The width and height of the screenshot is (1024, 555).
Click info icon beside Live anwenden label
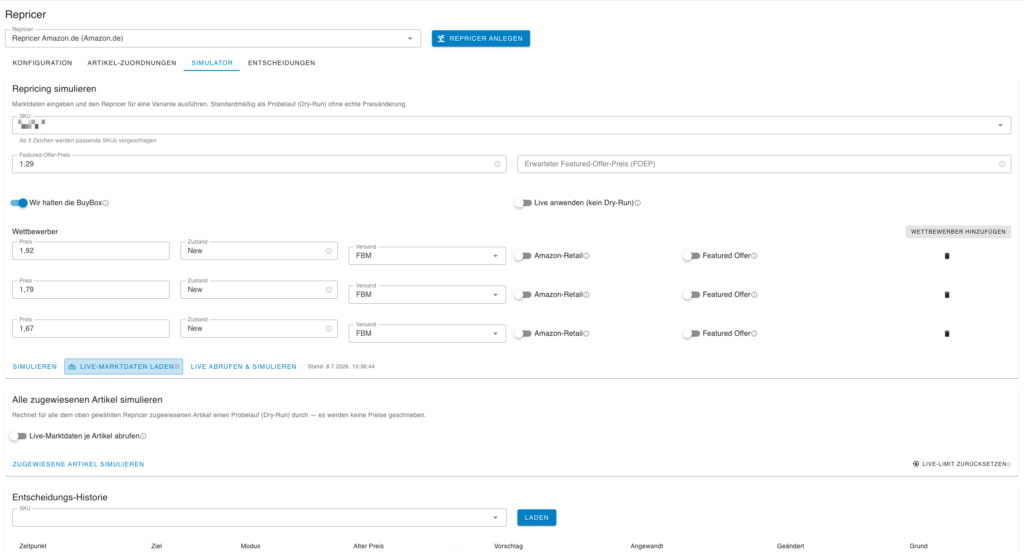pyautogui.click(x=638, y=203)
